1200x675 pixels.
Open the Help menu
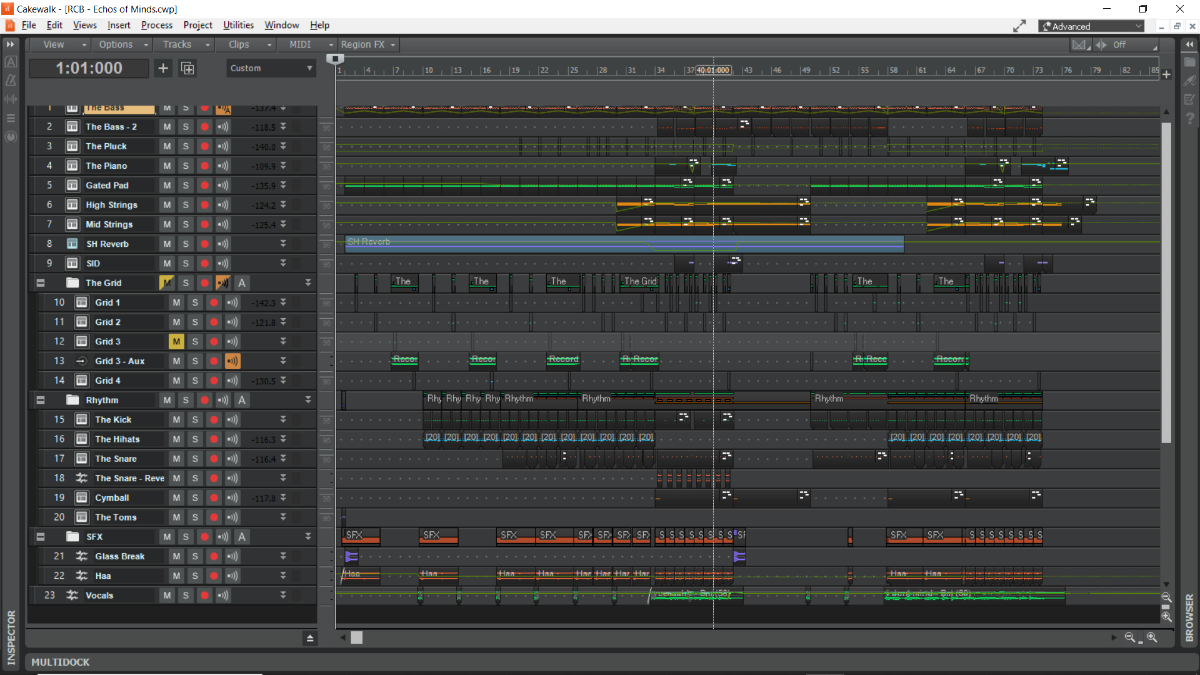(320, 25)
